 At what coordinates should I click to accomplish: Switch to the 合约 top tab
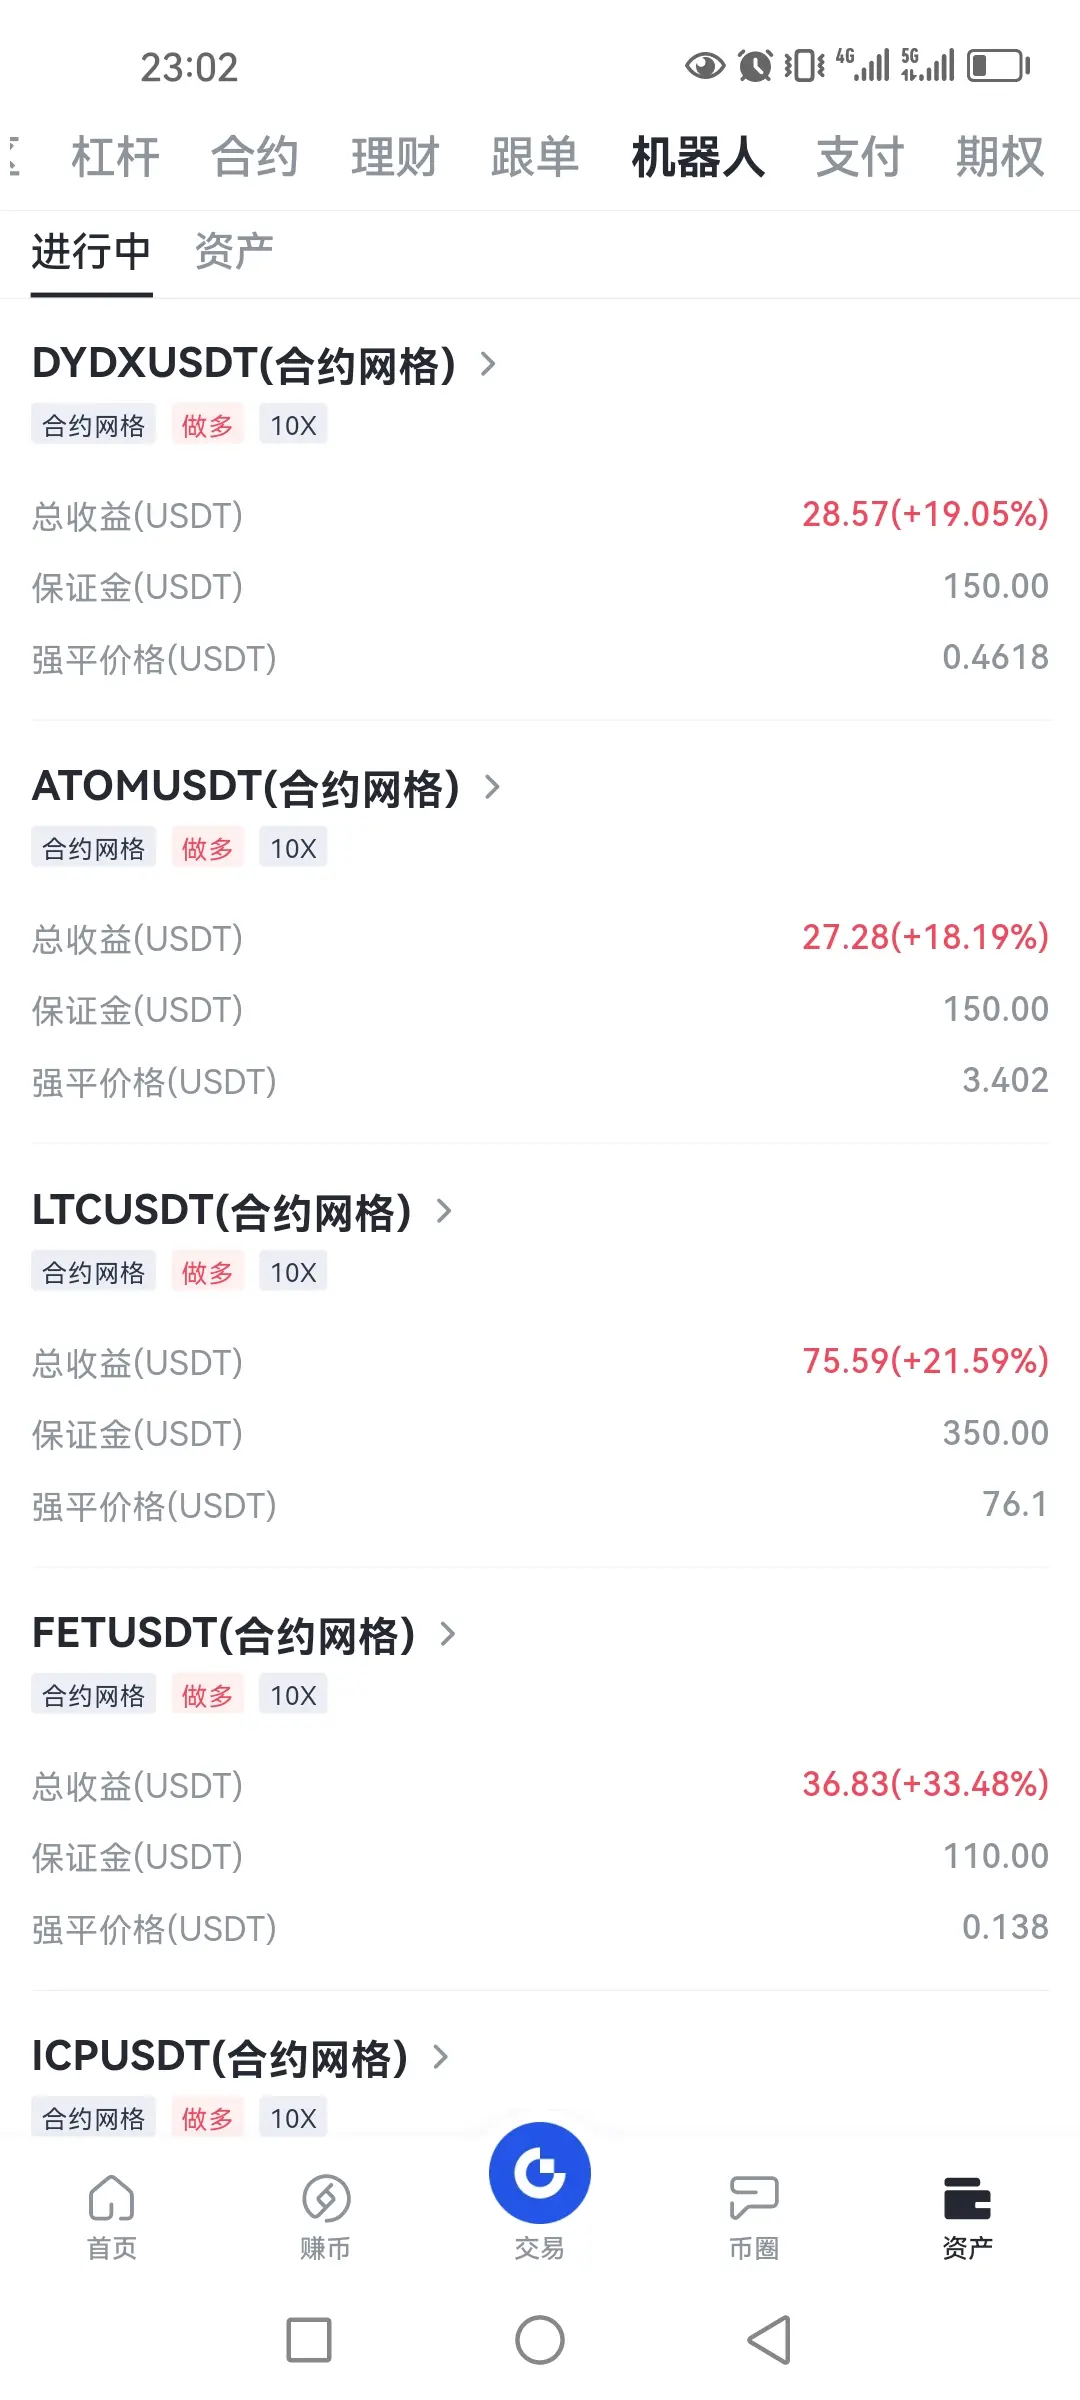tap(255, 157)
